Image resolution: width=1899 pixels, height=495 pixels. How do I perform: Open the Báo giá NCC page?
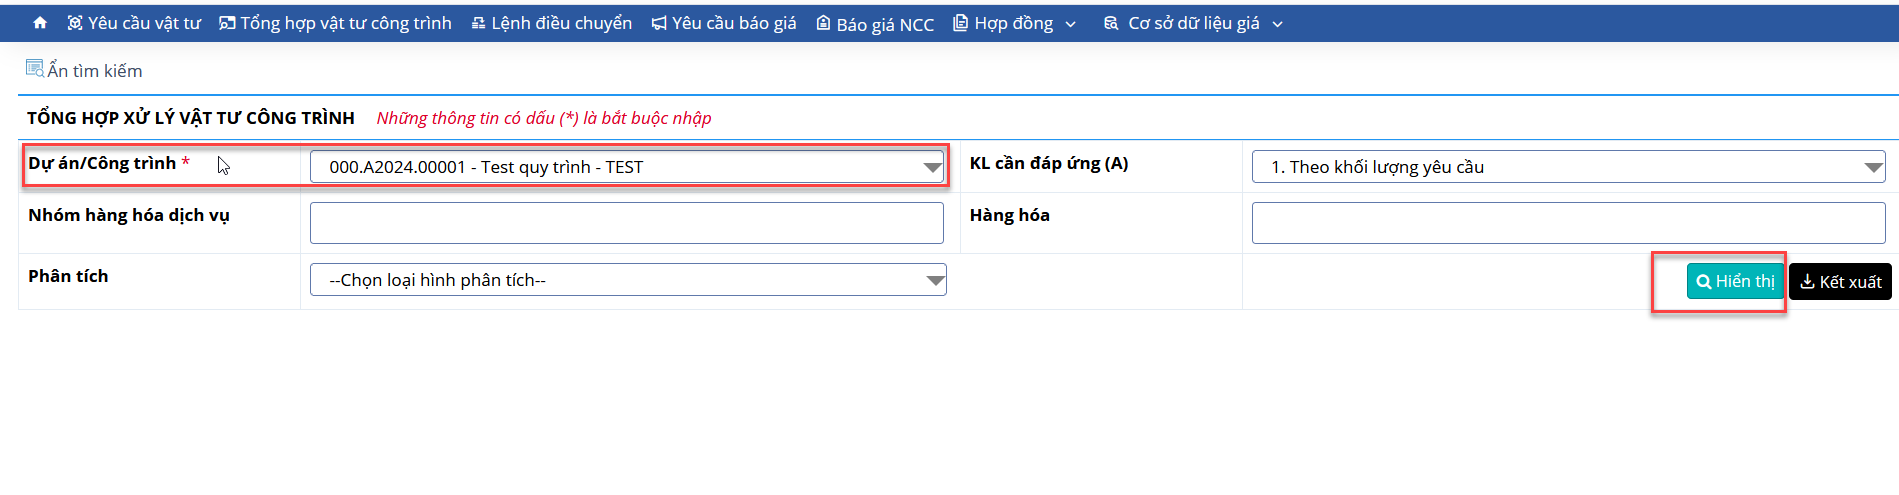(x=875, y=24)
